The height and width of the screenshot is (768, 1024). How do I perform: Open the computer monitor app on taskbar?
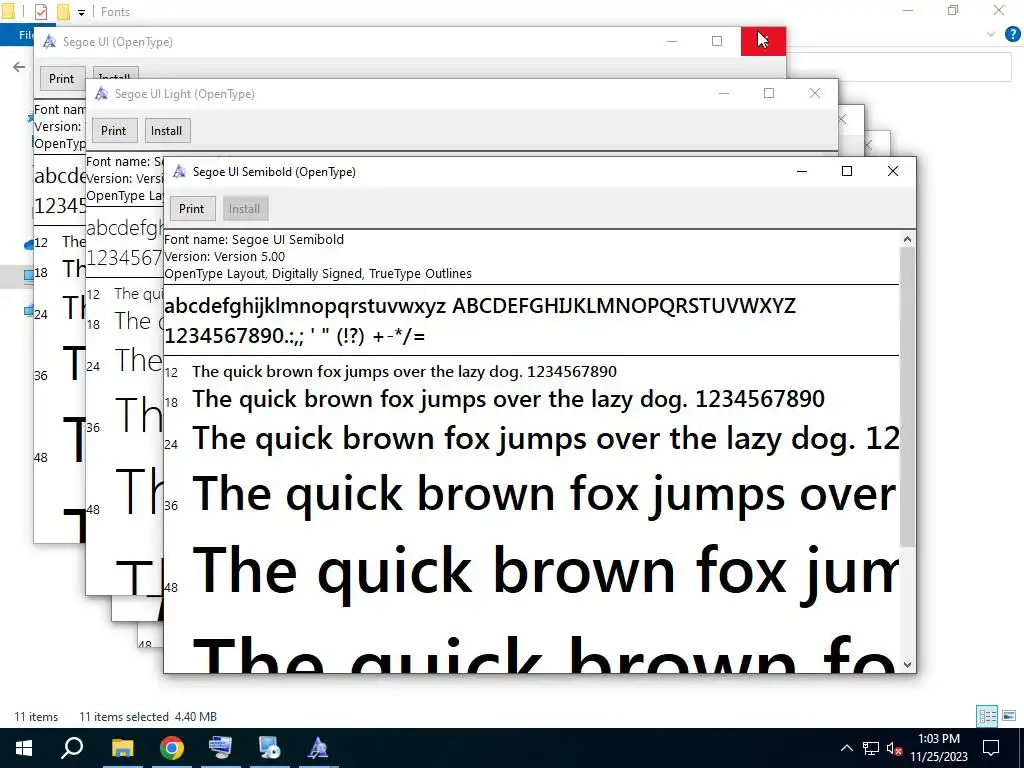tap(220, 748)
